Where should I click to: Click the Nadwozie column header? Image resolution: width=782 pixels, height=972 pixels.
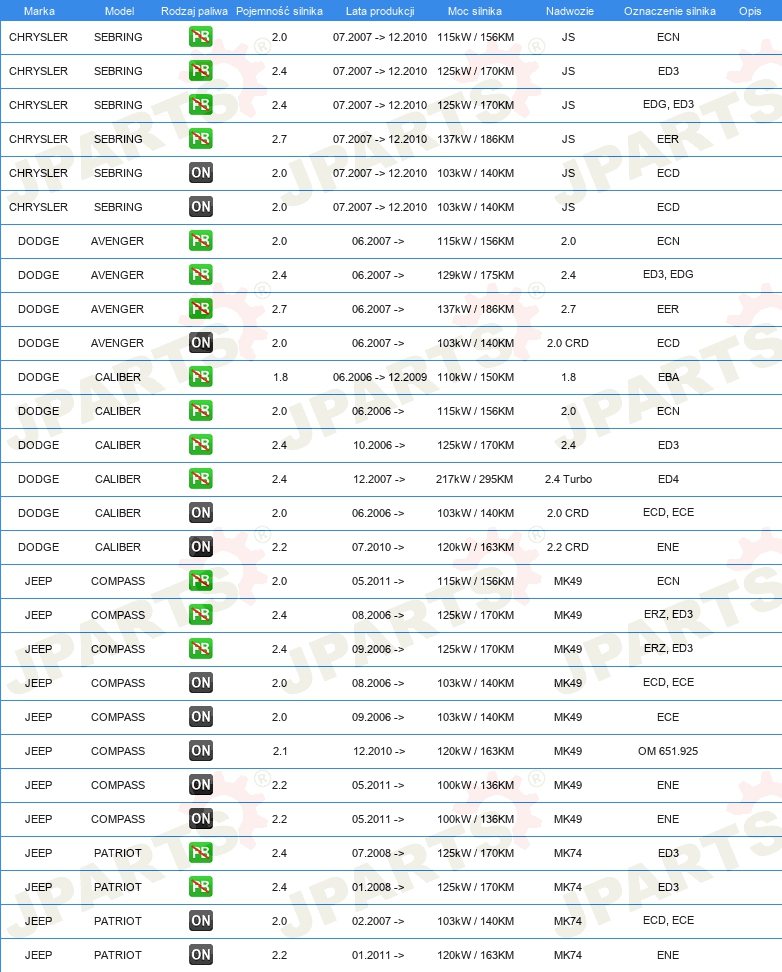click(569, 11)
